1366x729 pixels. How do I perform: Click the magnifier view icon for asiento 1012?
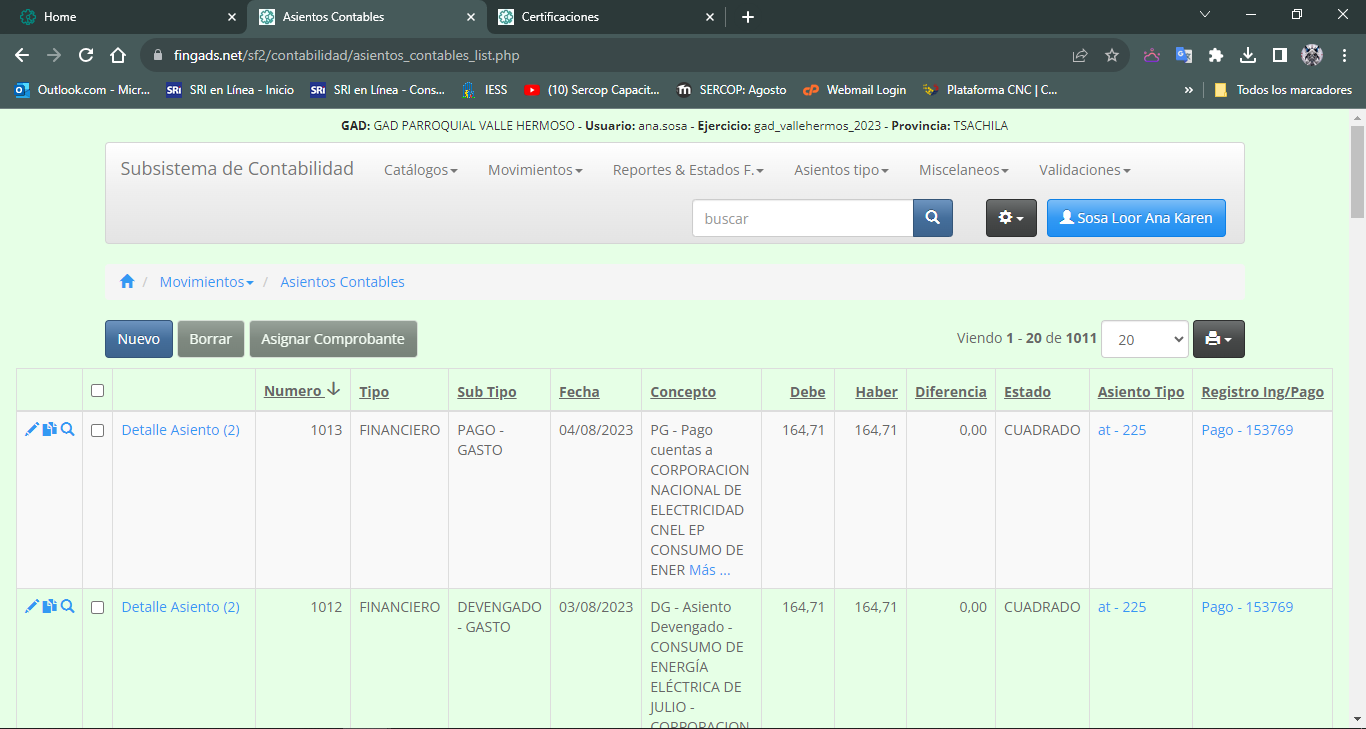point(67,607)
